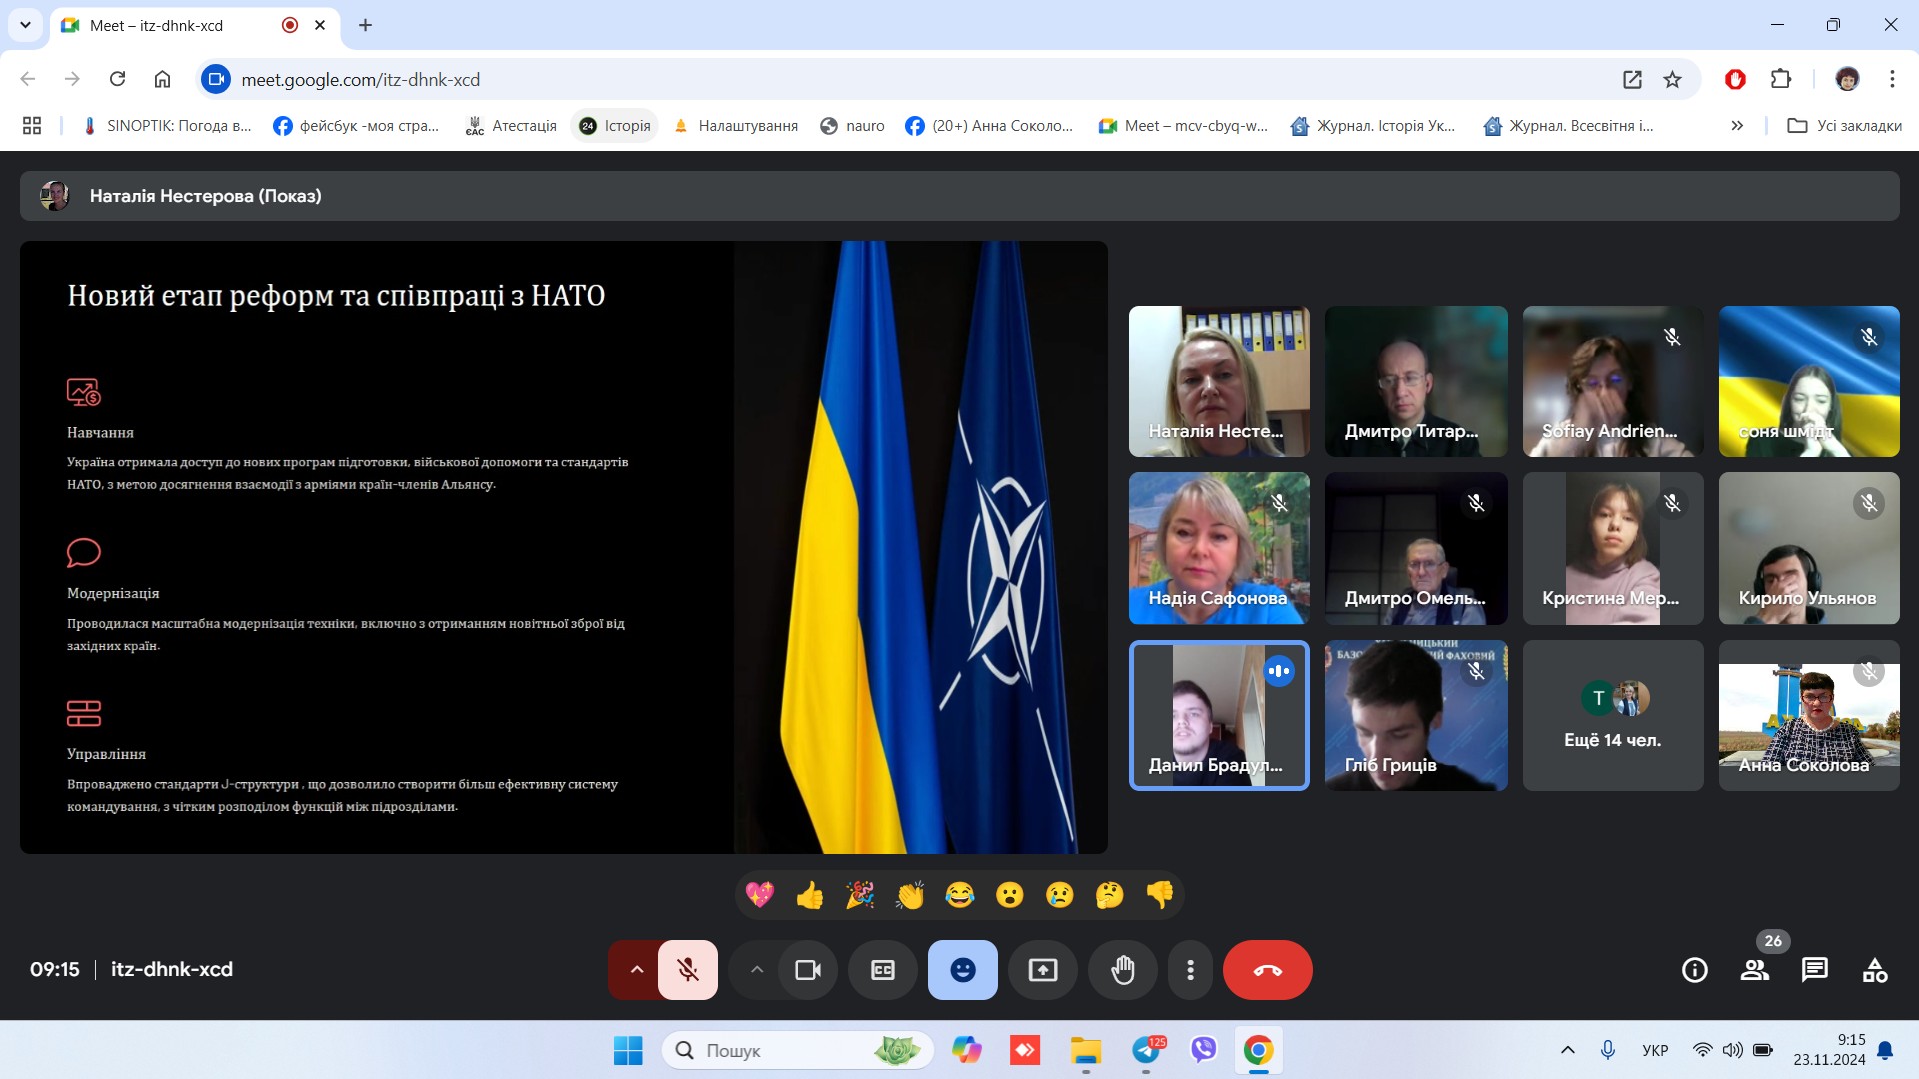
Task: Expand video settings arrow next to camera
Action: tap(757, 969)
